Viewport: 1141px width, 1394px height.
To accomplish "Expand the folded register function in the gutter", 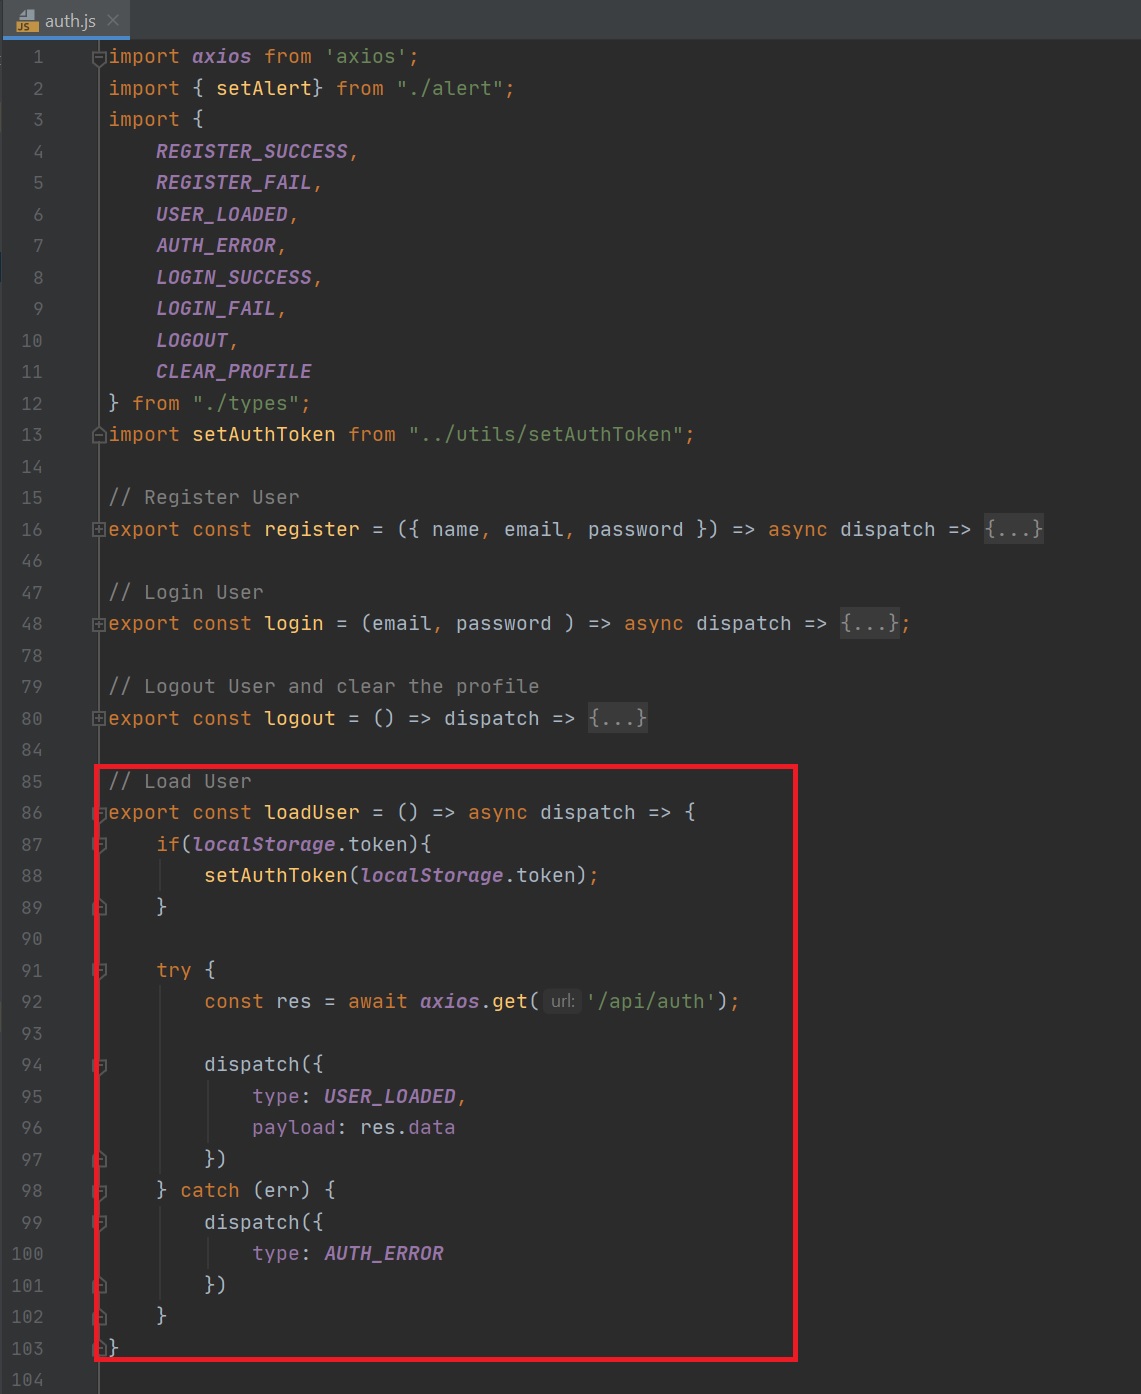I will [99, 530].
